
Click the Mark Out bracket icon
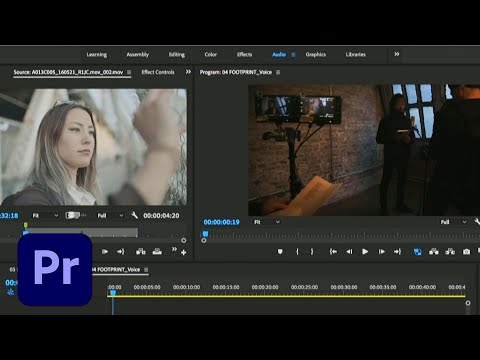(312, 252)
